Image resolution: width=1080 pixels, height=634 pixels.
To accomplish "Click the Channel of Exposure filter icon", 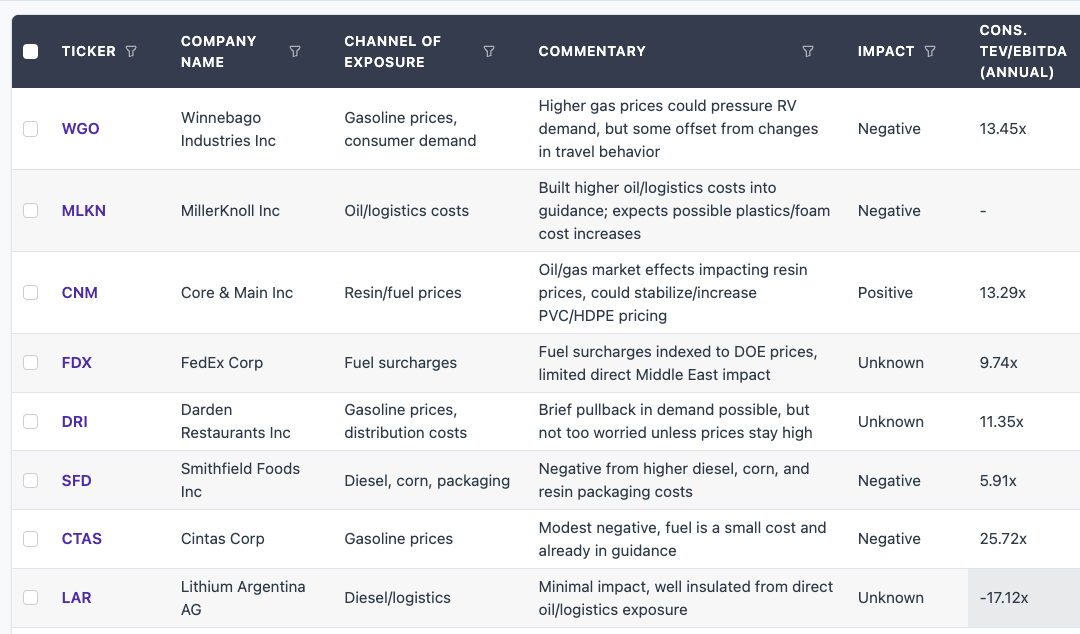I will [489, 51].
